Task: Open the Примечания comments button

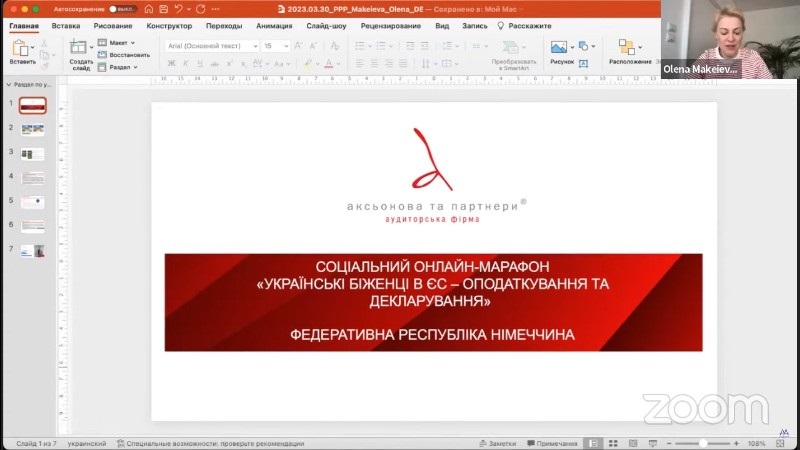Action: [552, 443]
